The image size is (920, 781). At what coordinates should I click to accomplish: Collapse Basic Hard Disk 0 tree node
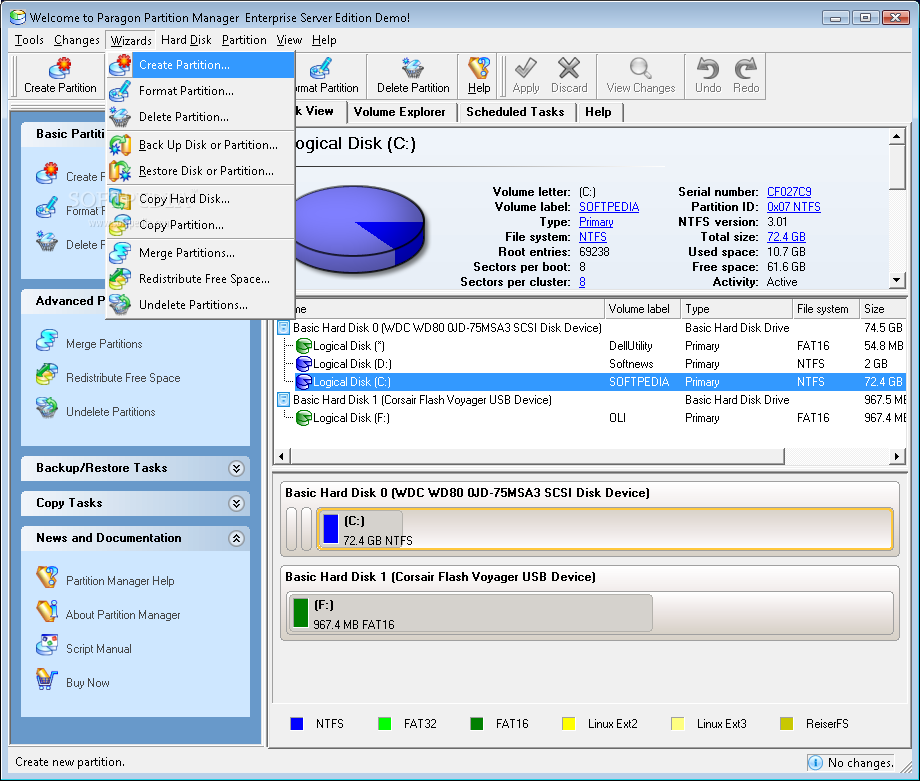tap(283, 327)
